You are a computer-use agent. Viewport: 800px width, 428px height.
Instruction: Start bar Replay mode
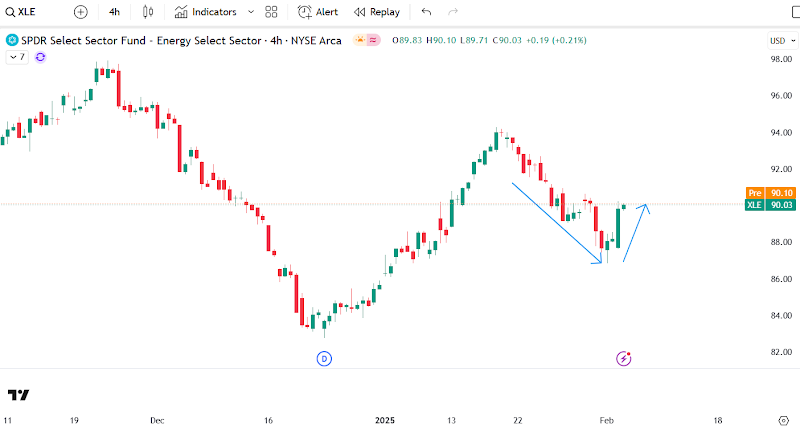click(x=377, y=12)
